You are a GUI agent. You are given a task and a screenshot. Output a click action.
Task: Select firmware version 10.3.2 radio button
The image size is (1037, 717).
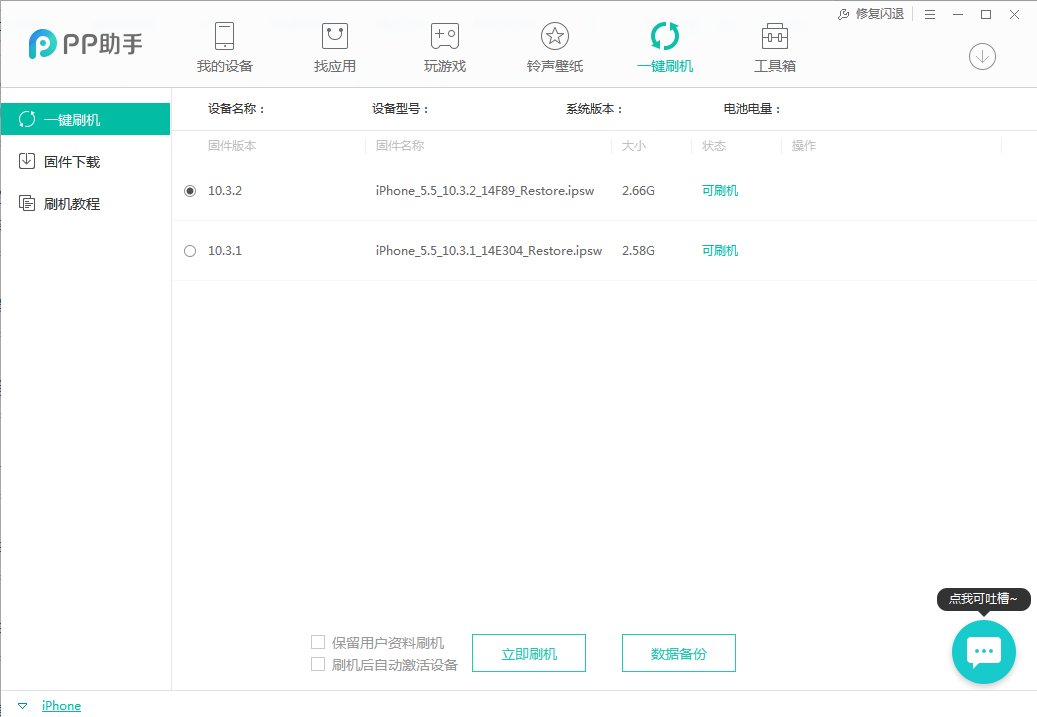[x=190, y=190]
